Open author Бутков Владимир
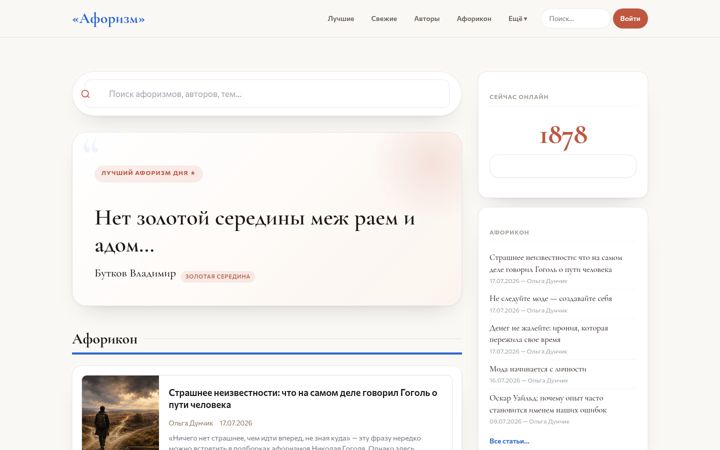 pyautogui.click(x=135, y=274)
